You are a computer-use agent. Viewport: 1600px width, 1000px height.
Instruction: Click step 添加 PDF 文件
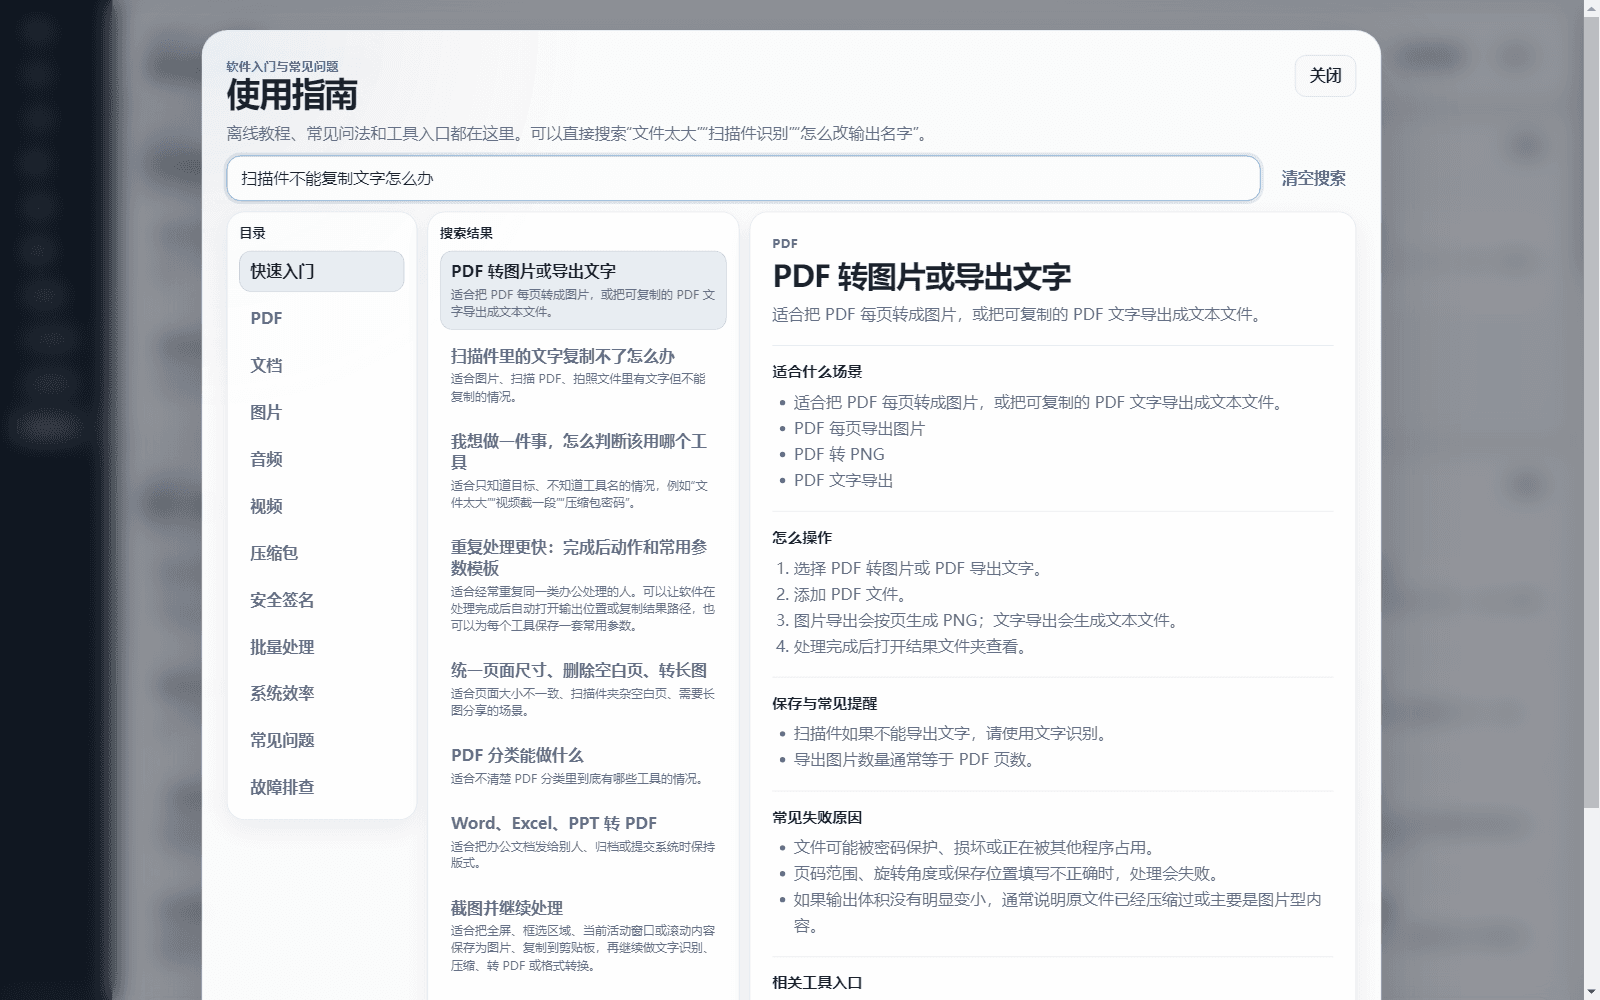pyautogui.click(x=850, y=594)
